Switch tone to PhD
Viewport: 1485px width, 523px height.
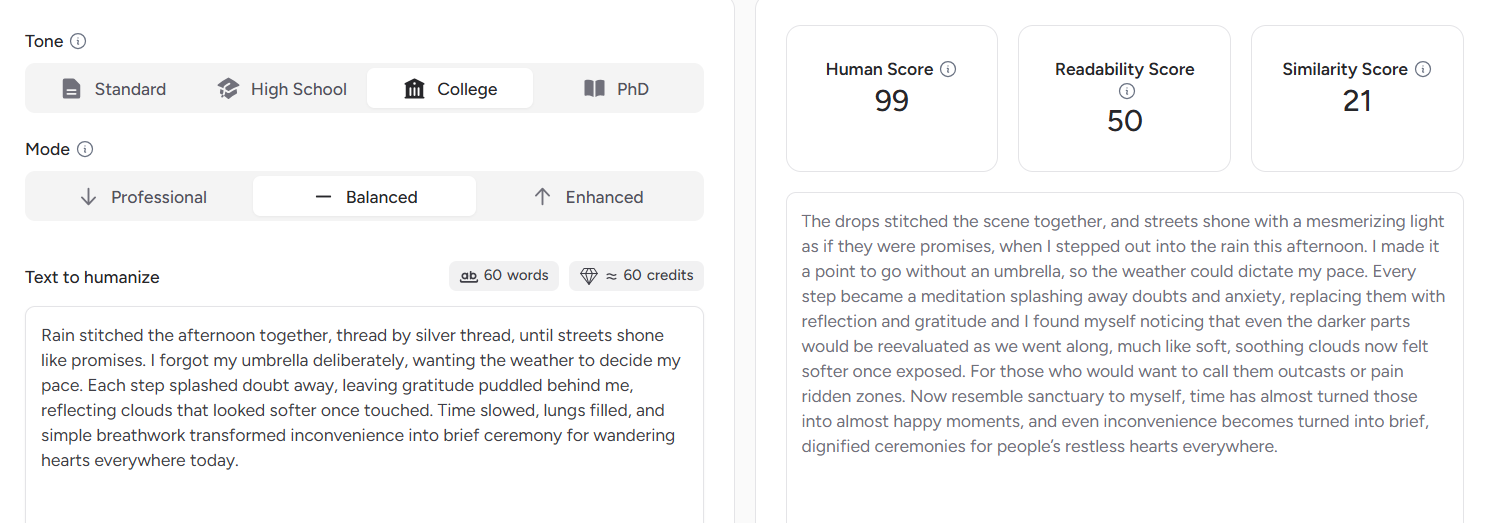coord(617,89)
